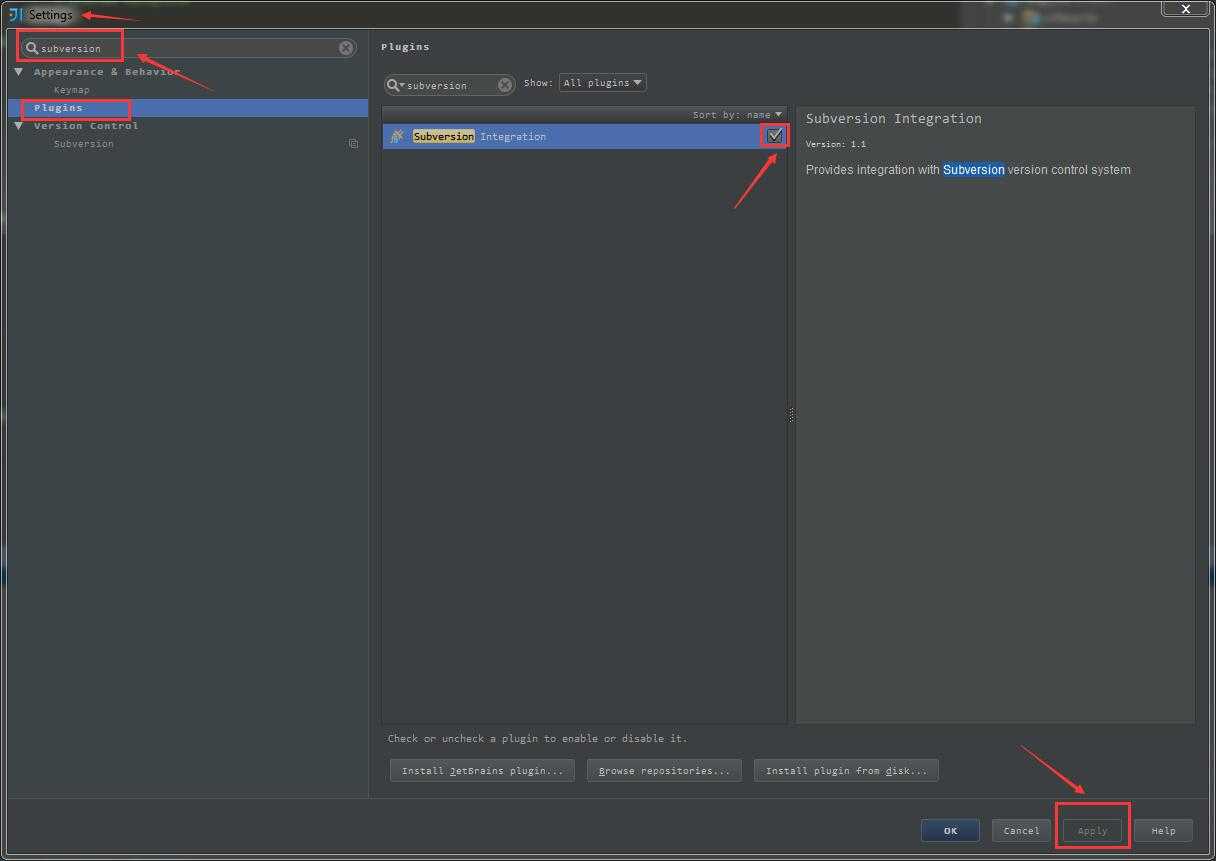The height and width of the screenshot is (861, 1216).
Task: Select Subversion under Version Control
Action: click(84, 144)
